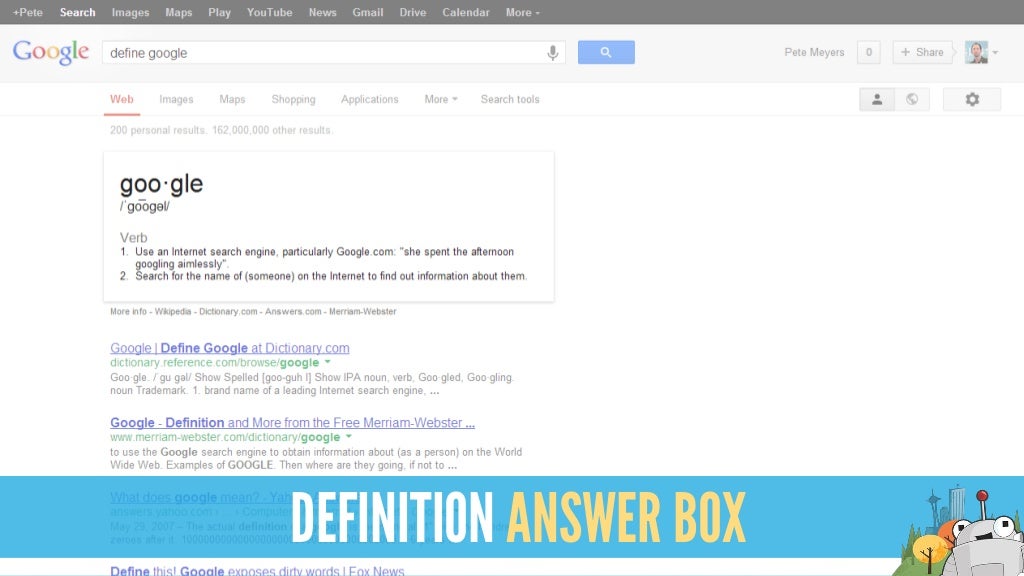Expand More dropdown in top bar

tap(522, 12)
